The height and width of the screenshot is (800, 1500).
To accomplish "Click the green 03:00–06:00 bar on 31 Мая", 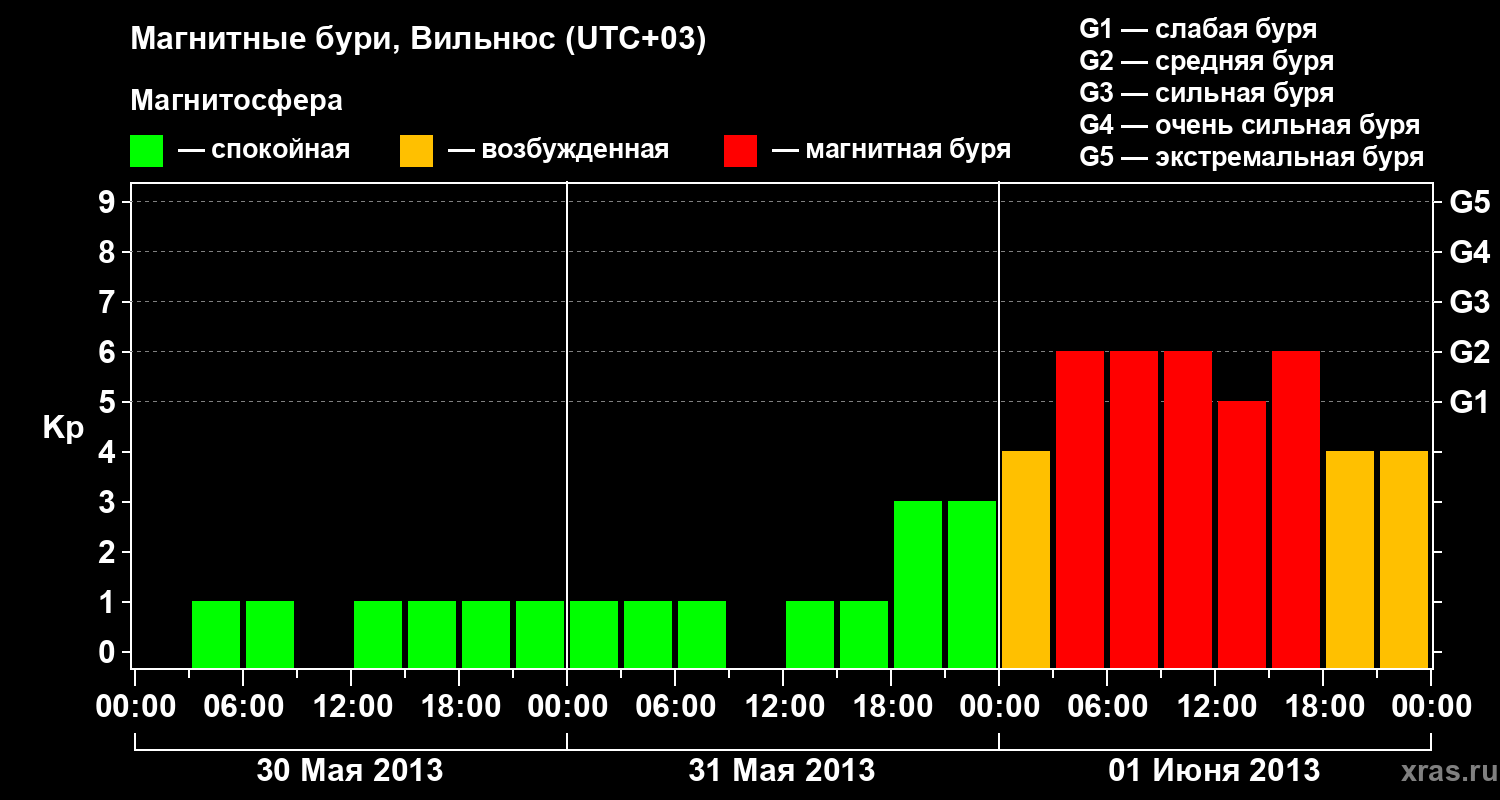I will 648,635.
